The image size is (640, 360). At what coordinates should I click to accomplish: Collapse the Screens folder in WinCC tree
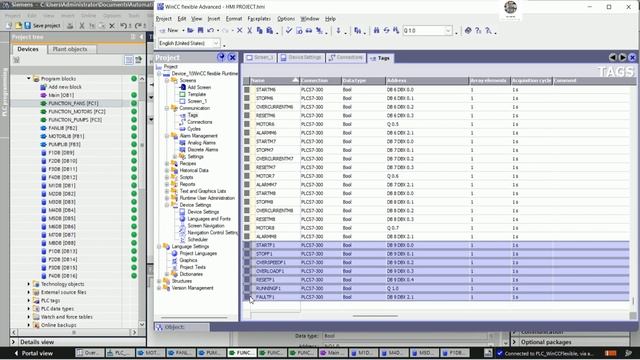[x=167, y=80]
